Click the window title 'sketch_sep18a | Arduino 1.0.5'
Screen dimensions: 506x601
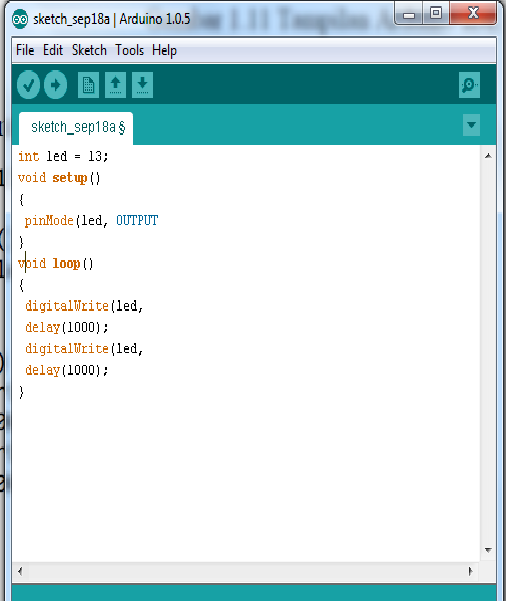coord(112,19)
